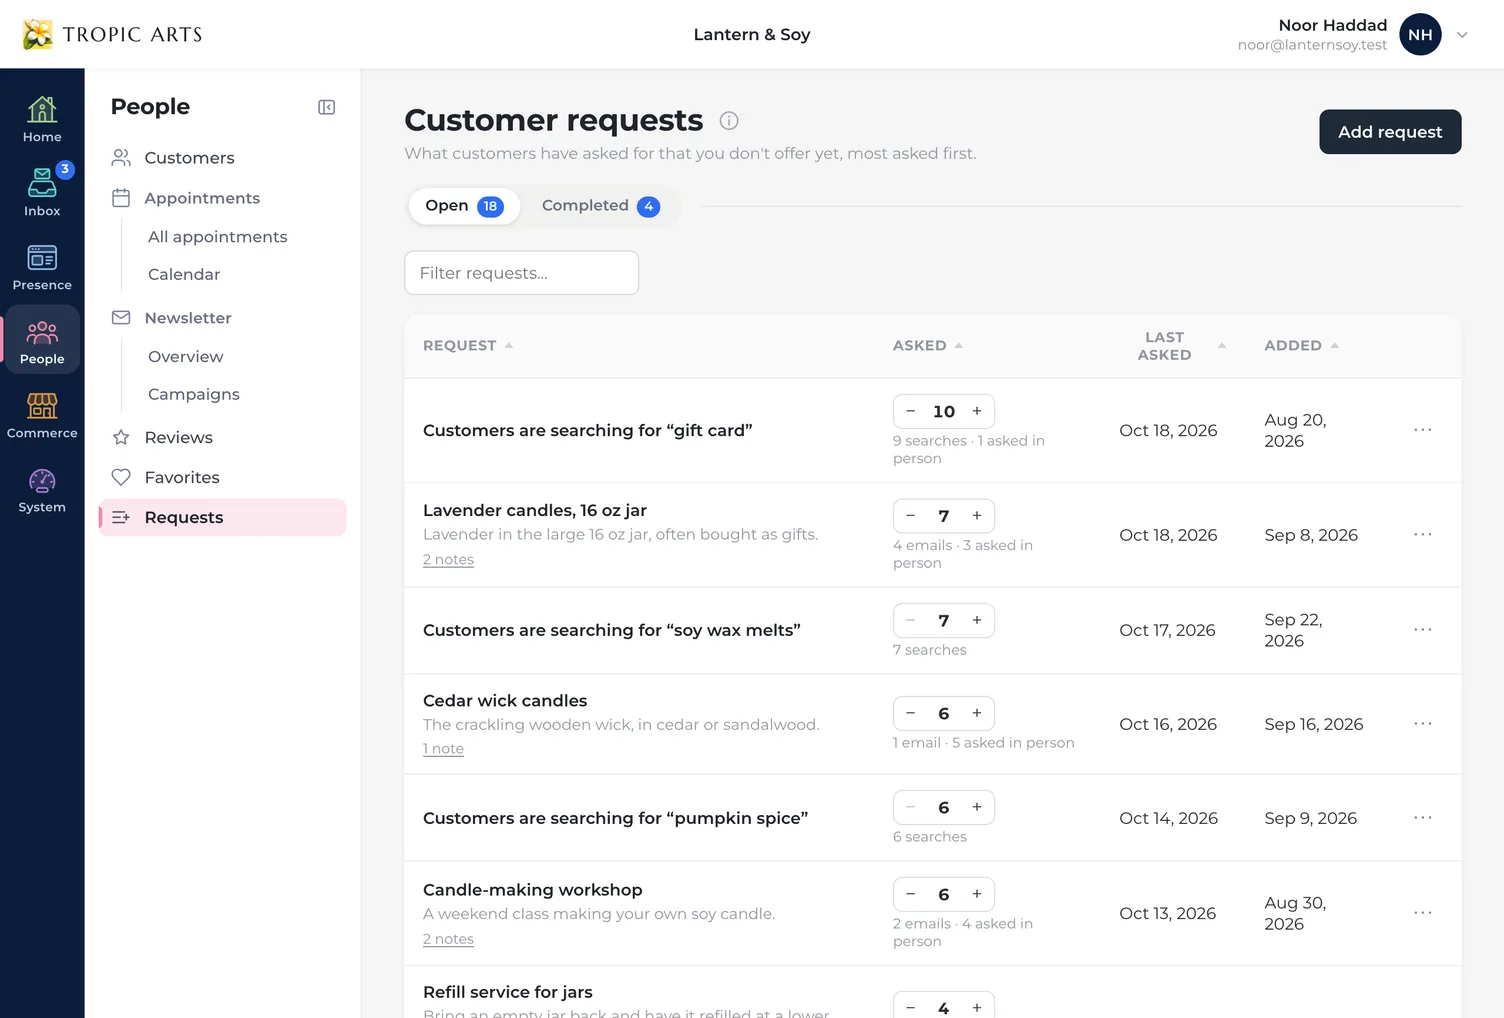The image size is (1504, 1018).
Task: Open more options for pumpkin spice row
Action: tap(1422, 818)
